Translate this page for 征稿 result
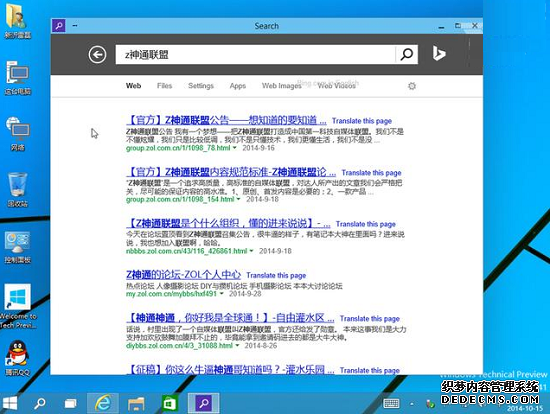The image size is (550, 414). 370,370
